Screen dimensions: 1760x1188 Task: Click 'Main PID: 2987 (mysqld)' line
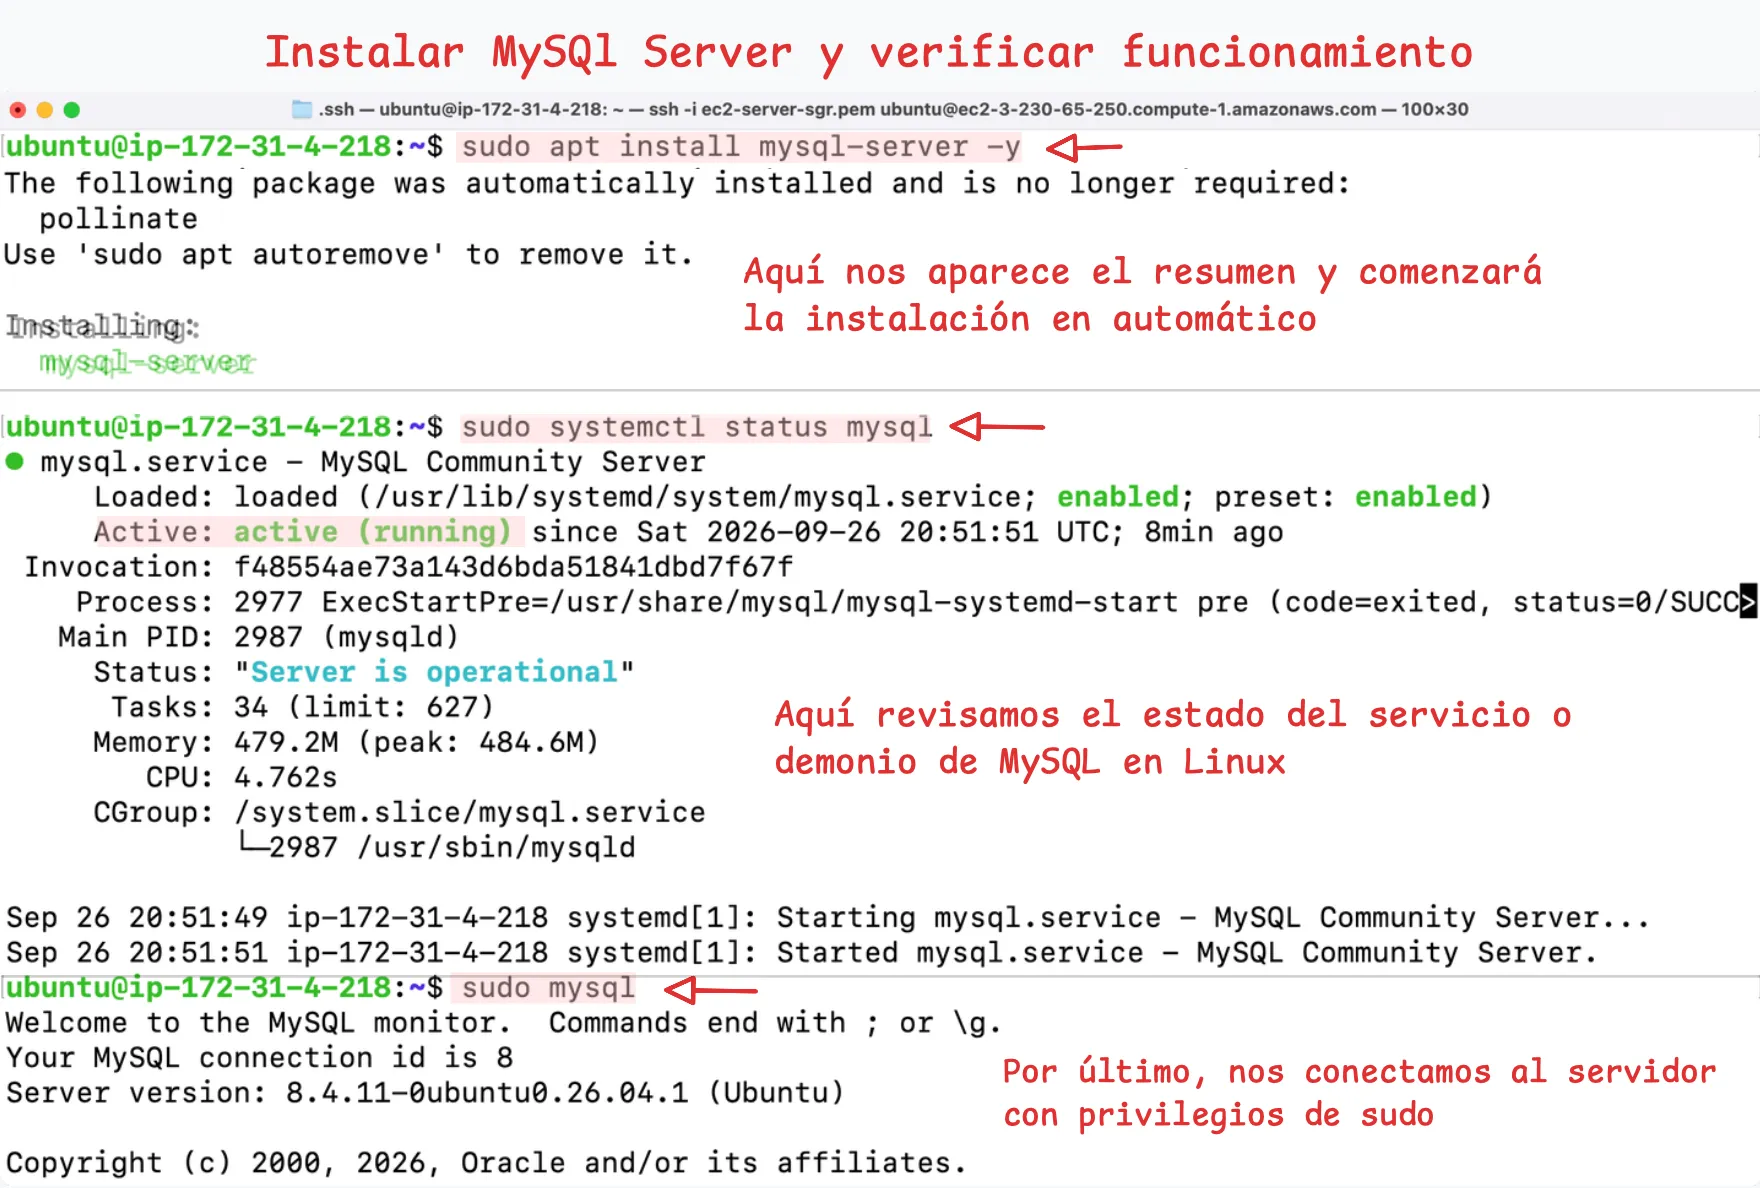tap(258, 637)
